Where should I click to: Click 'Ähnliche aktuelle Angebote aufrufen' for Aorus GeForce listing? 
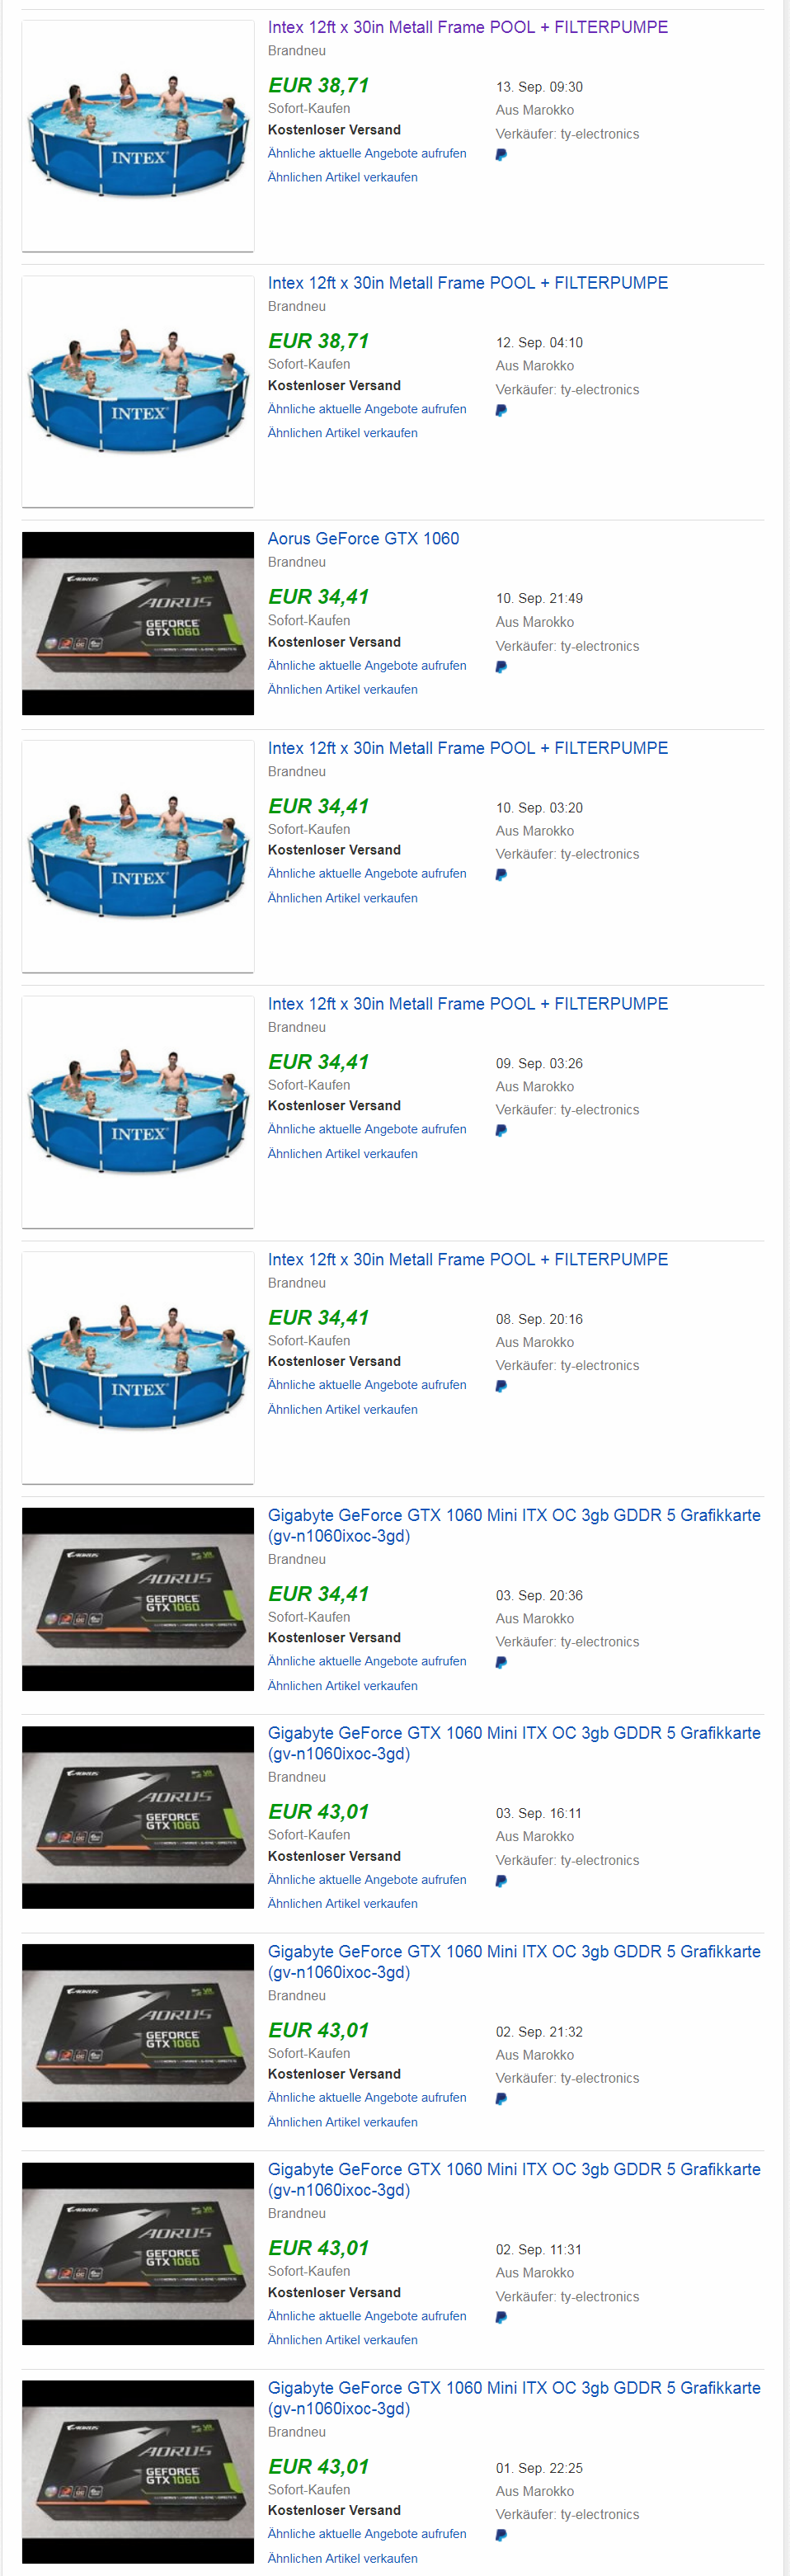point(366,666)
